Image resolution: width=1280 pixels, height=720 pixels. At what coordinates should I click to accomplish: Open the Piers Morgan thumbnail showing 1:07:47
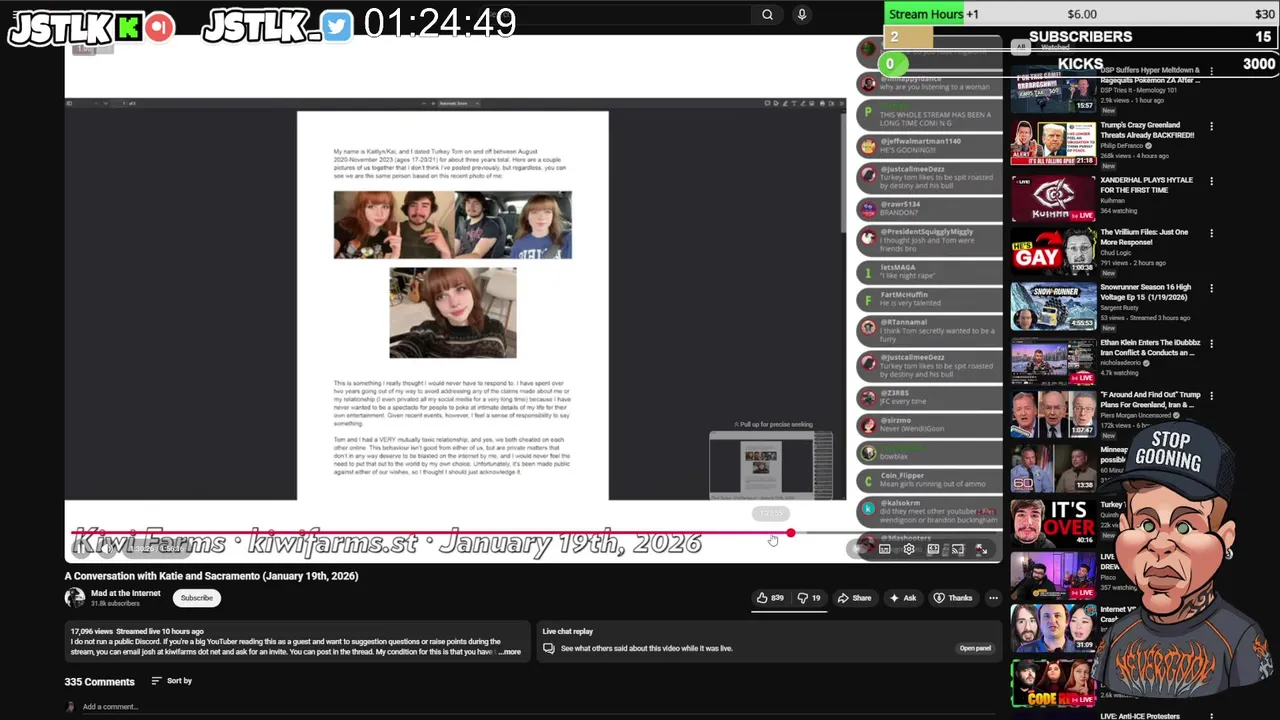(x=1053, y=414)
